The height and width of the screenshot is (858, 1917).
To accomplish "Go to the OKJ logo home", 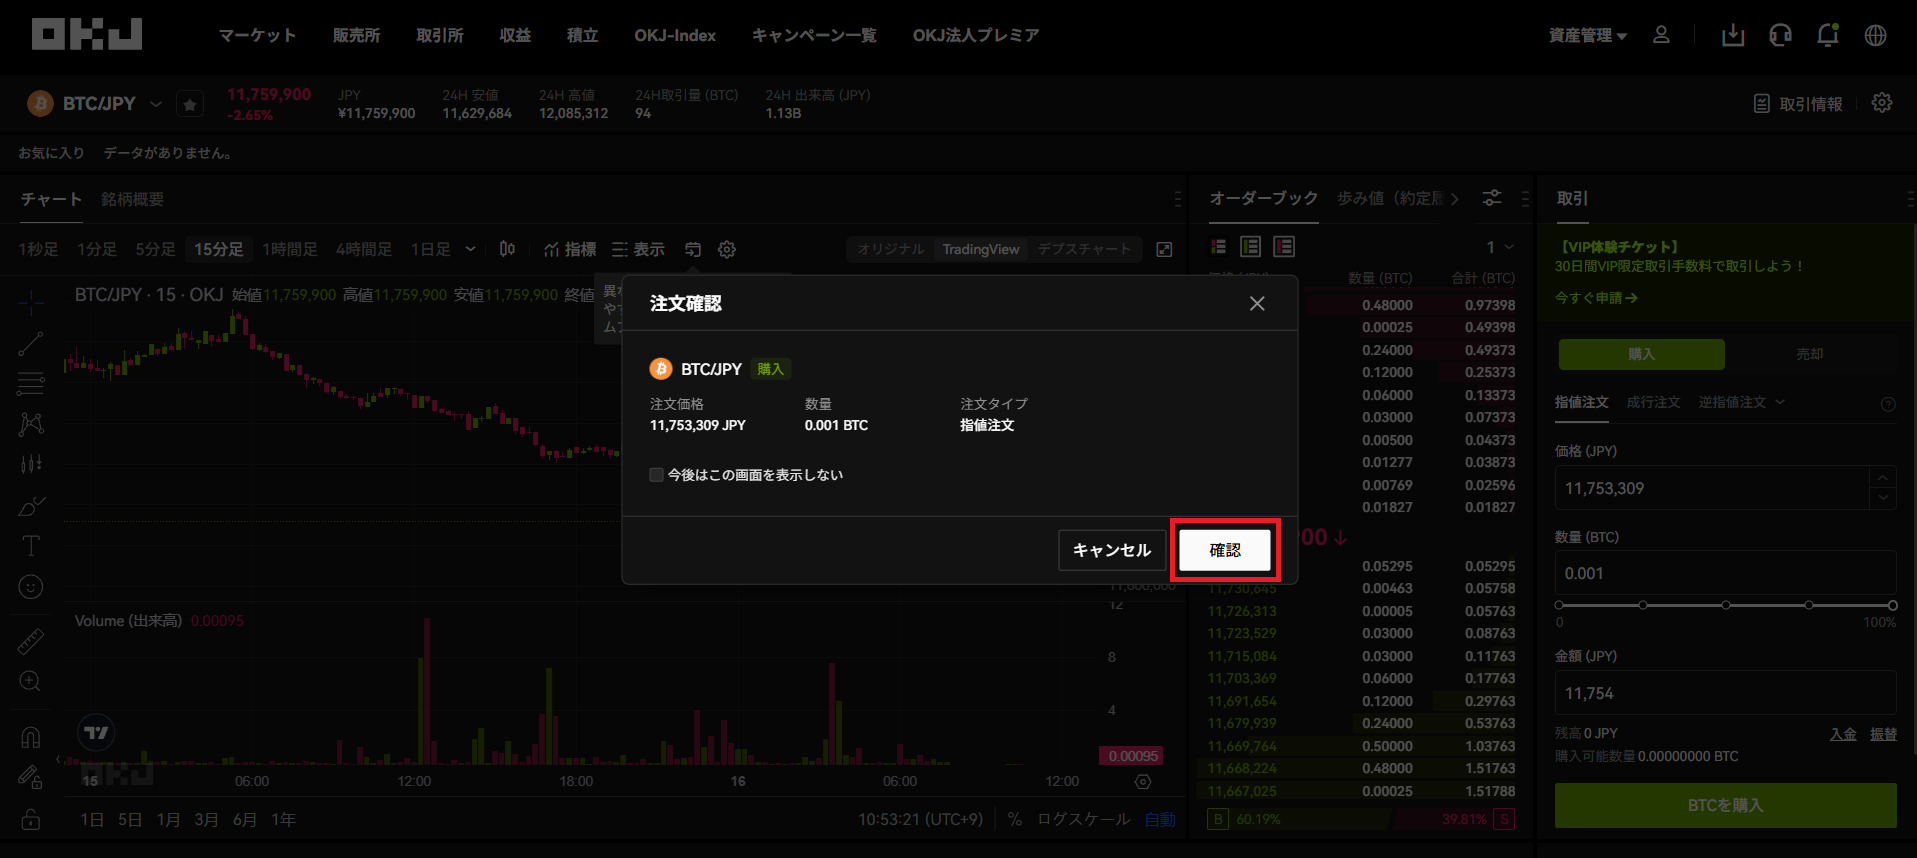I will (87, 34).
